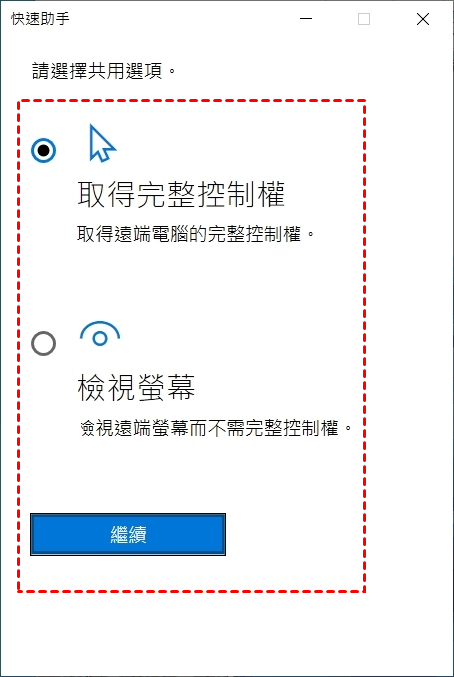Screen dimensions: 454x677
Task: Click the 取得完整控制權 large heading
Action: click(x=181, y=195)
